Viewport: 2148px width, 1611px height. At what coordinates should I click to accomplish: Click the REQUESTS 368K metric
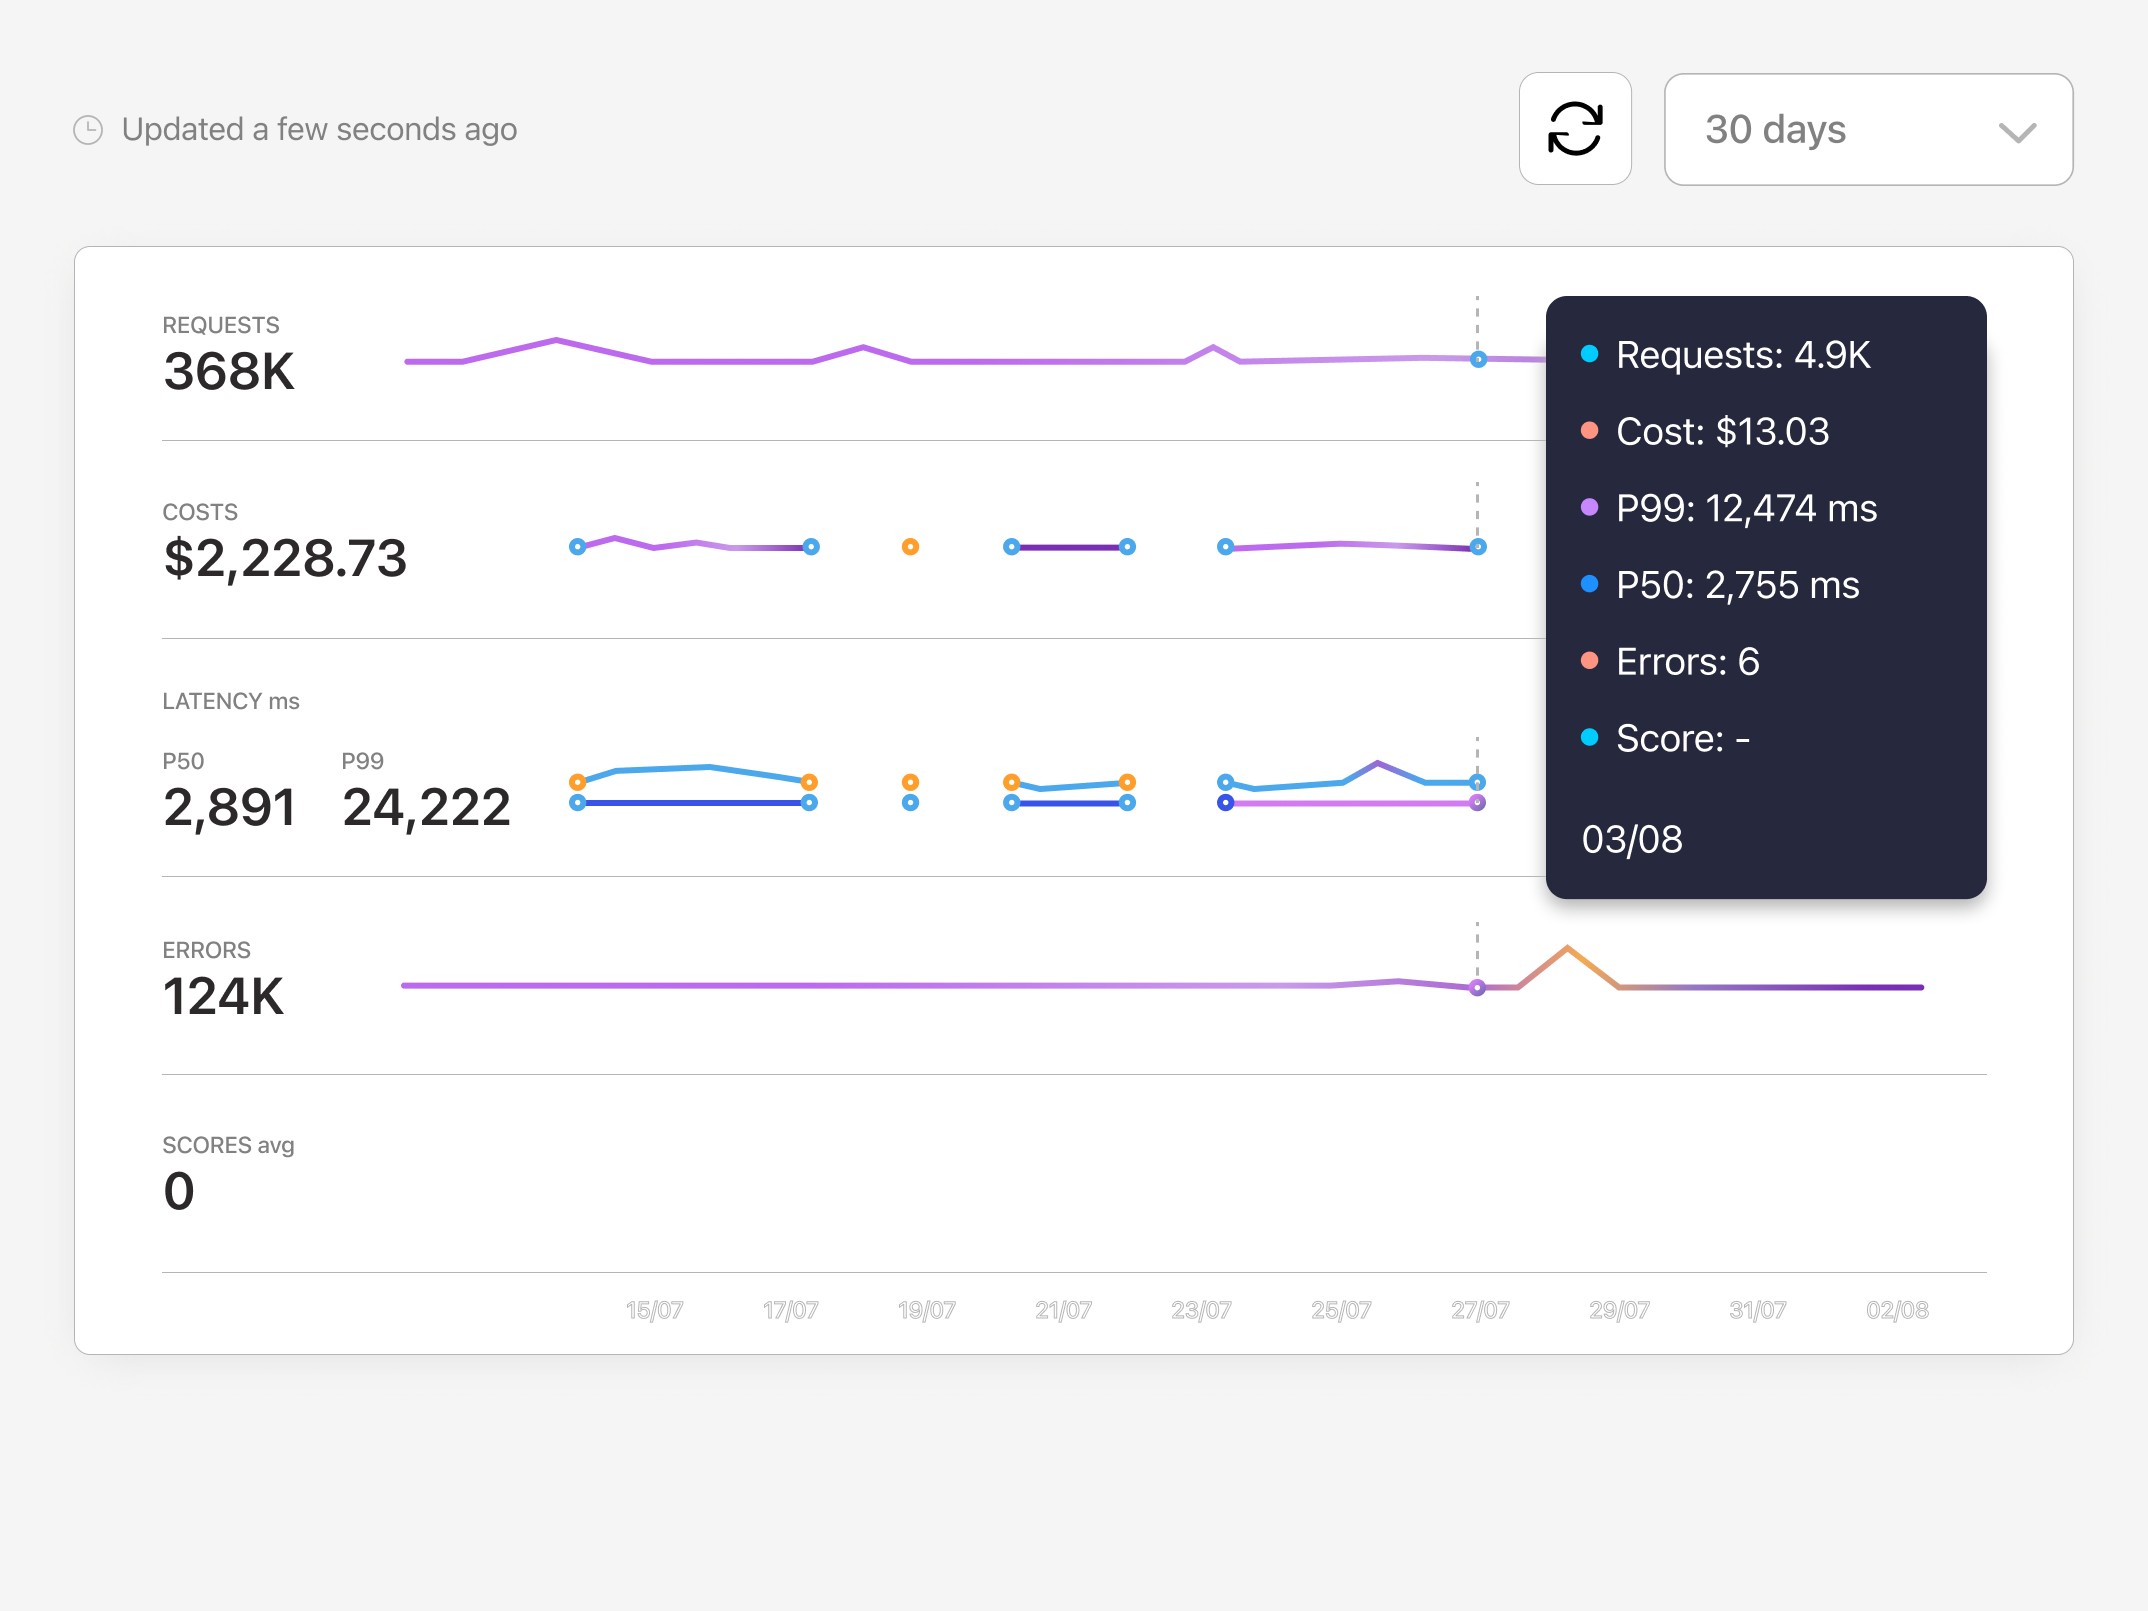point(228,370)
